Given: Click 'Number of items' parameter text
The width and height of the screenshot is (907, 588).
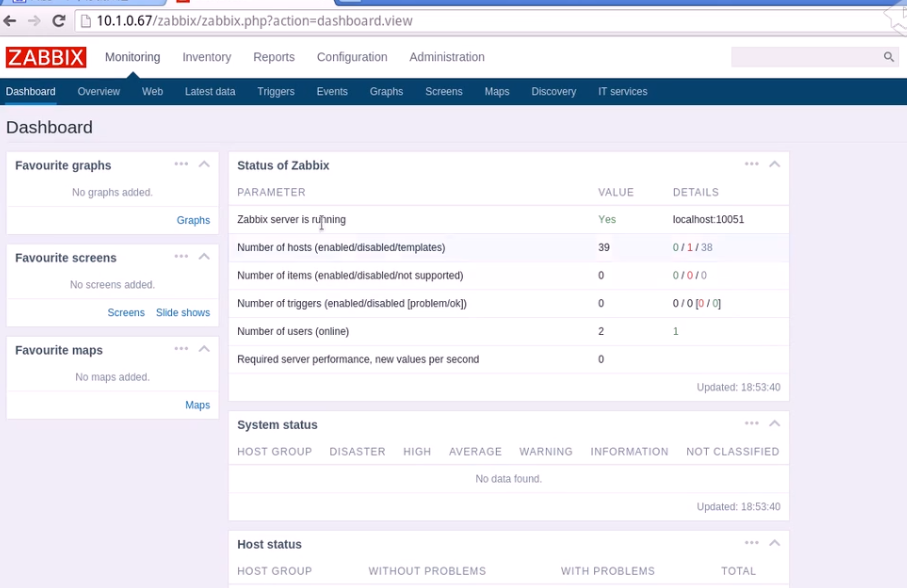Looking at the screenshot, I should point(350,276).
